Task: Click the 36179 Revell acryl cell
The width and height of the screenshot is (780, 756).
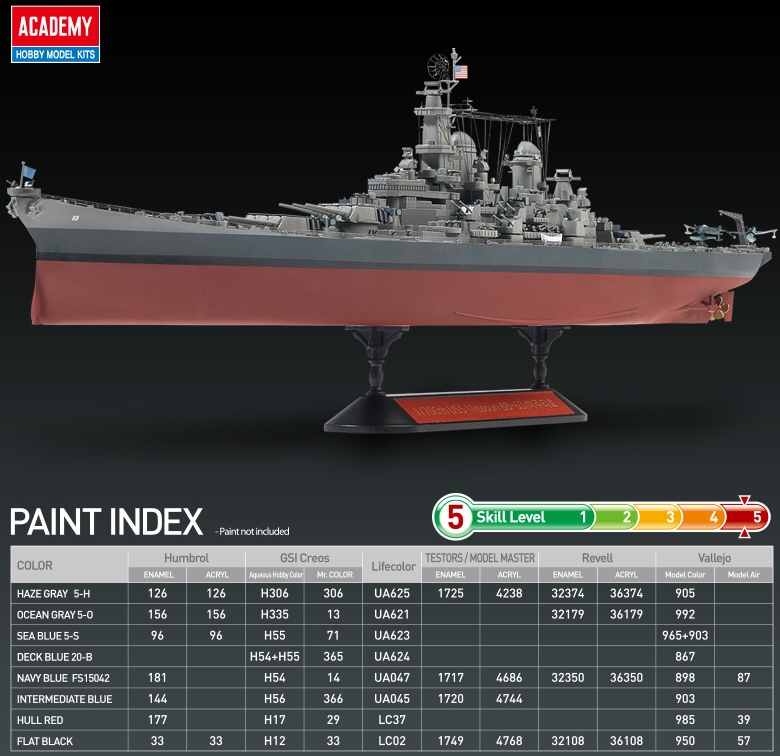Action: click(626, 614)
